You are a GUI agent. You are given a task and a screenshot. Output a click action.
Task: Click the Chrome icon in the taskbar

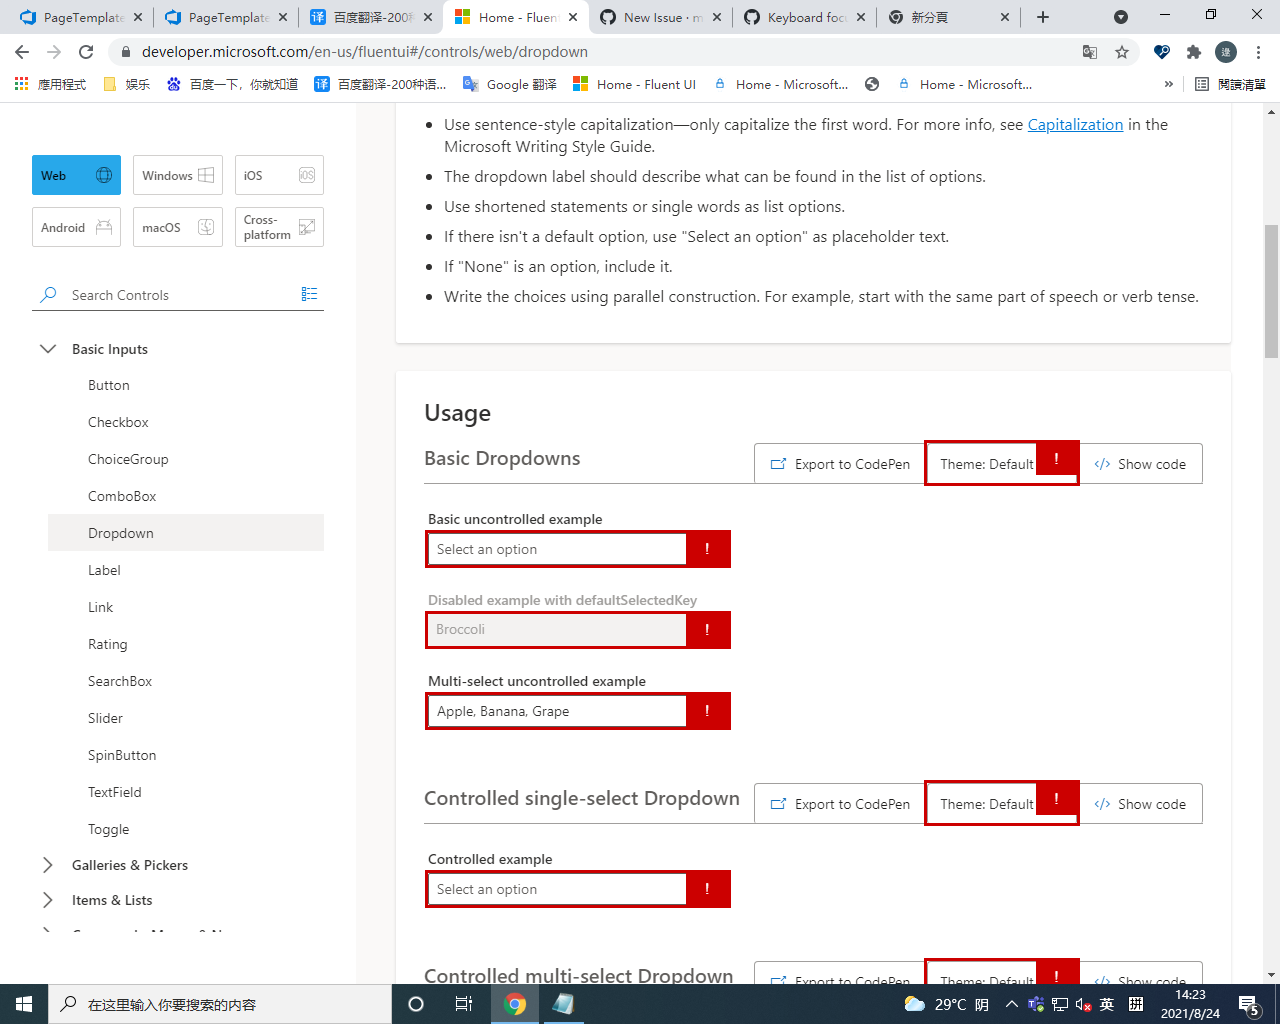(x=515, y=1004)
